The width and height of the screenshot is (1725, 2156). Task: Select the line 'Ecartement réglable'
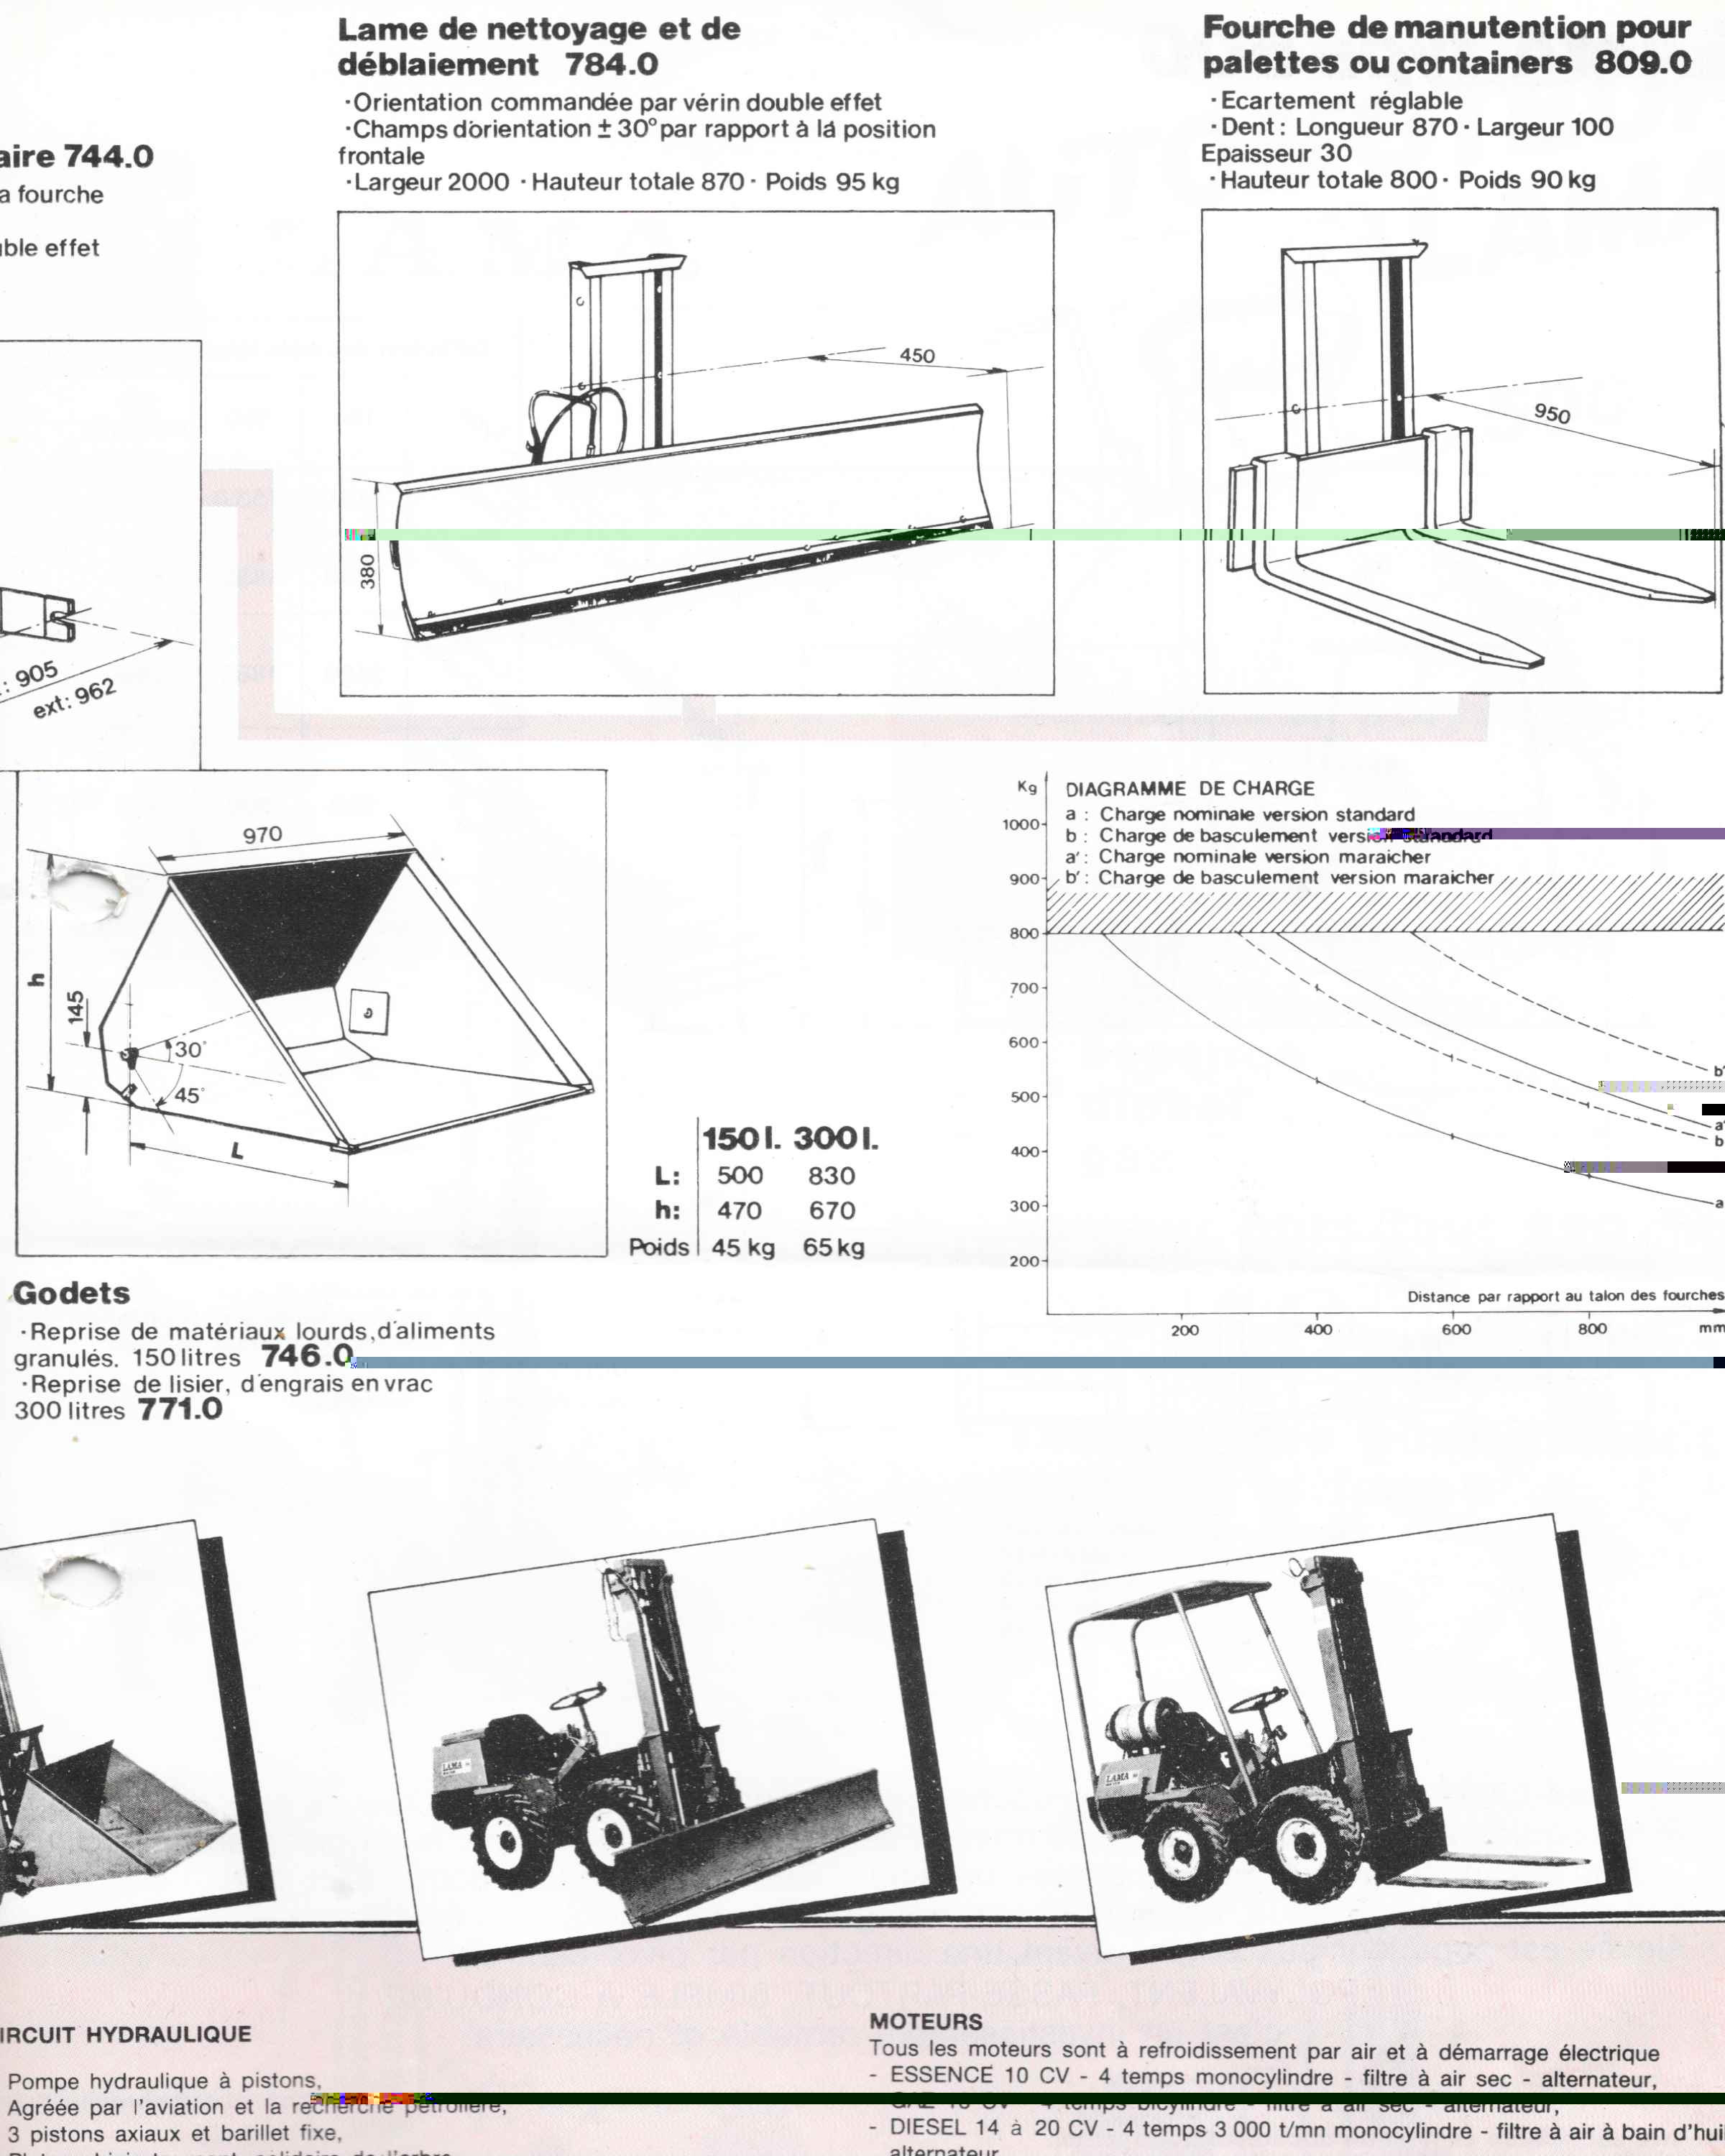(x=1336, y=101)
